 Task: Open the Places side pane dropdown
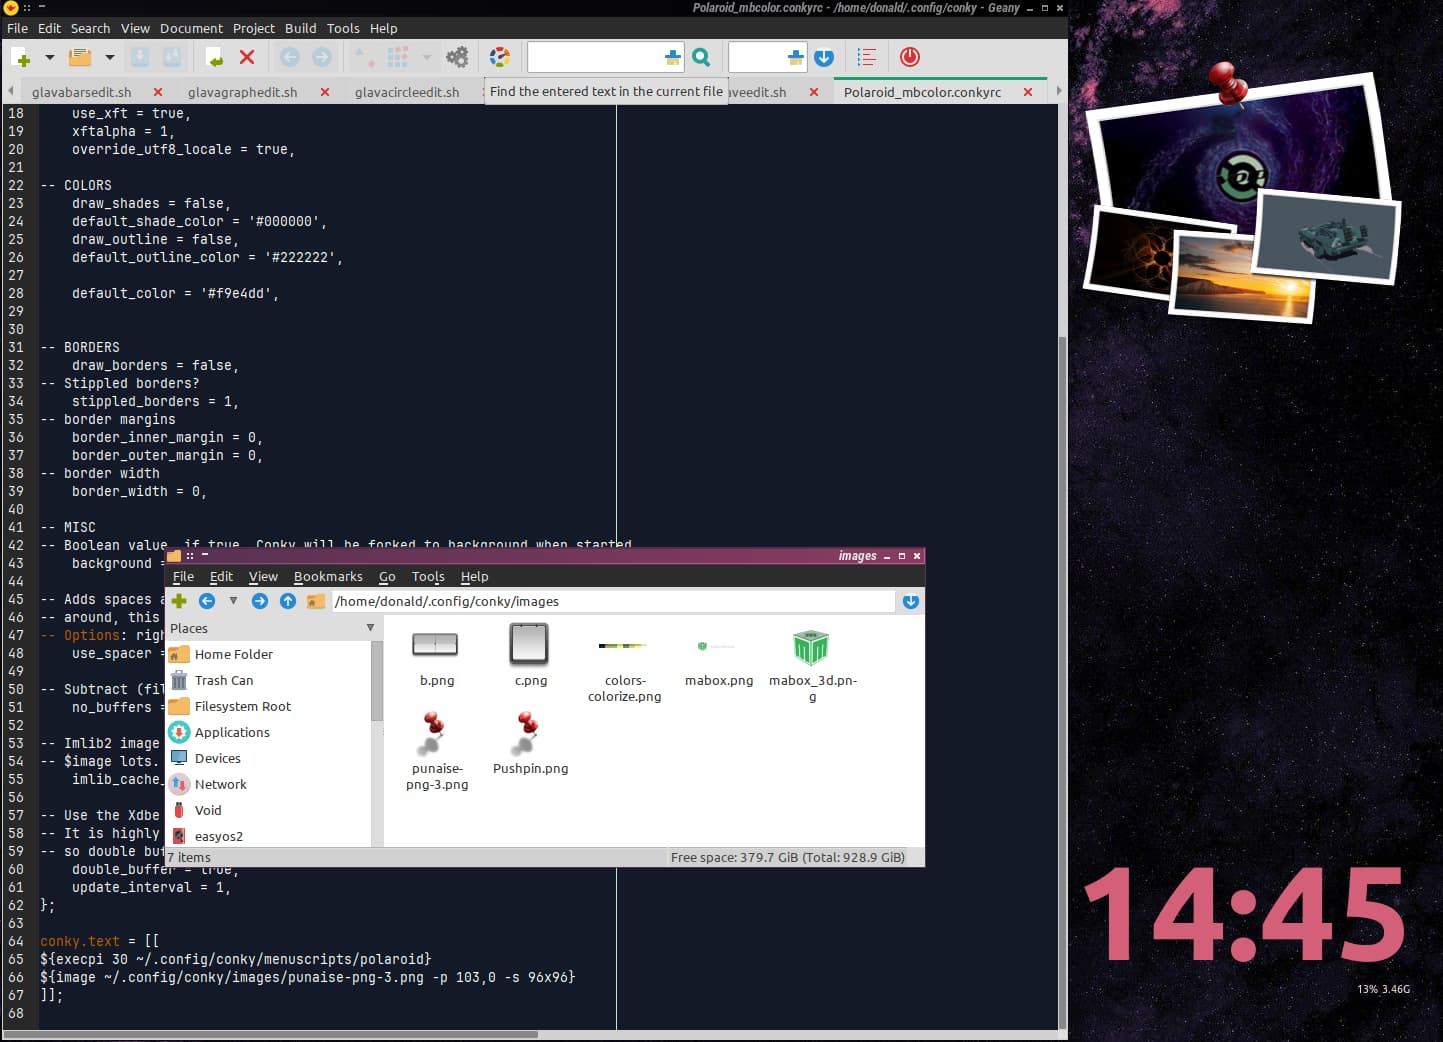click(x=370, y=628)
